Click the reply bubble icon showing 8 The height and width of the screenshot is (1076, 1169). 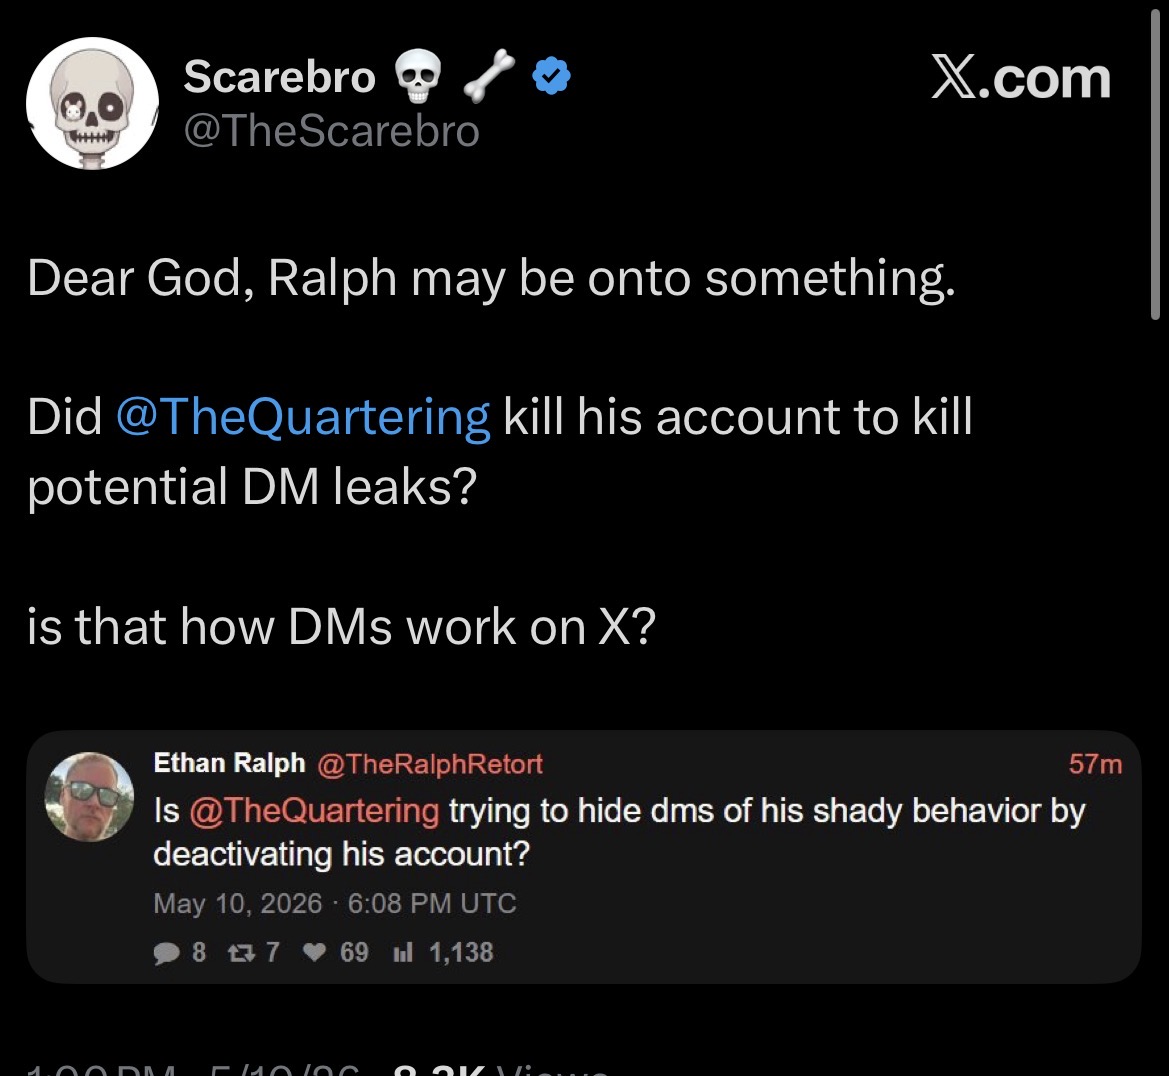pyautogui.click(x=166, y=953)
